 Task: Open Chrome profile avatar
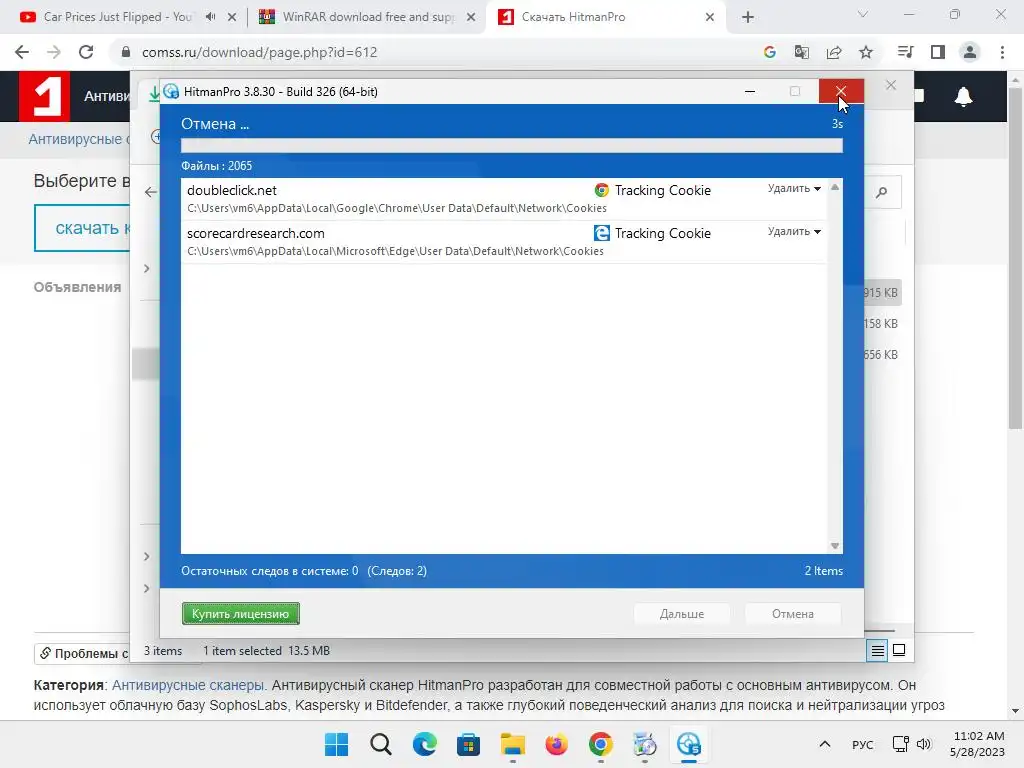click(970, 52)
